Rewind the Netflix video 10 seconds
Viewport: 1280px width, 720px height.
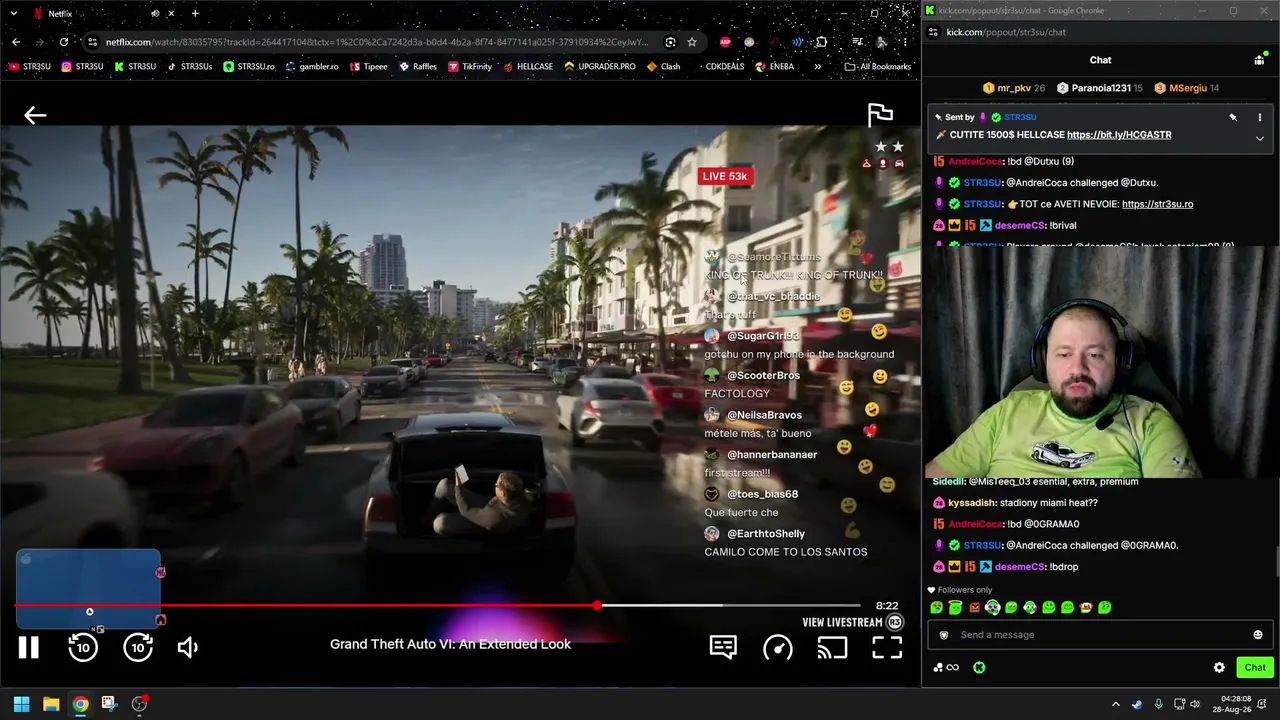[83, 648]
